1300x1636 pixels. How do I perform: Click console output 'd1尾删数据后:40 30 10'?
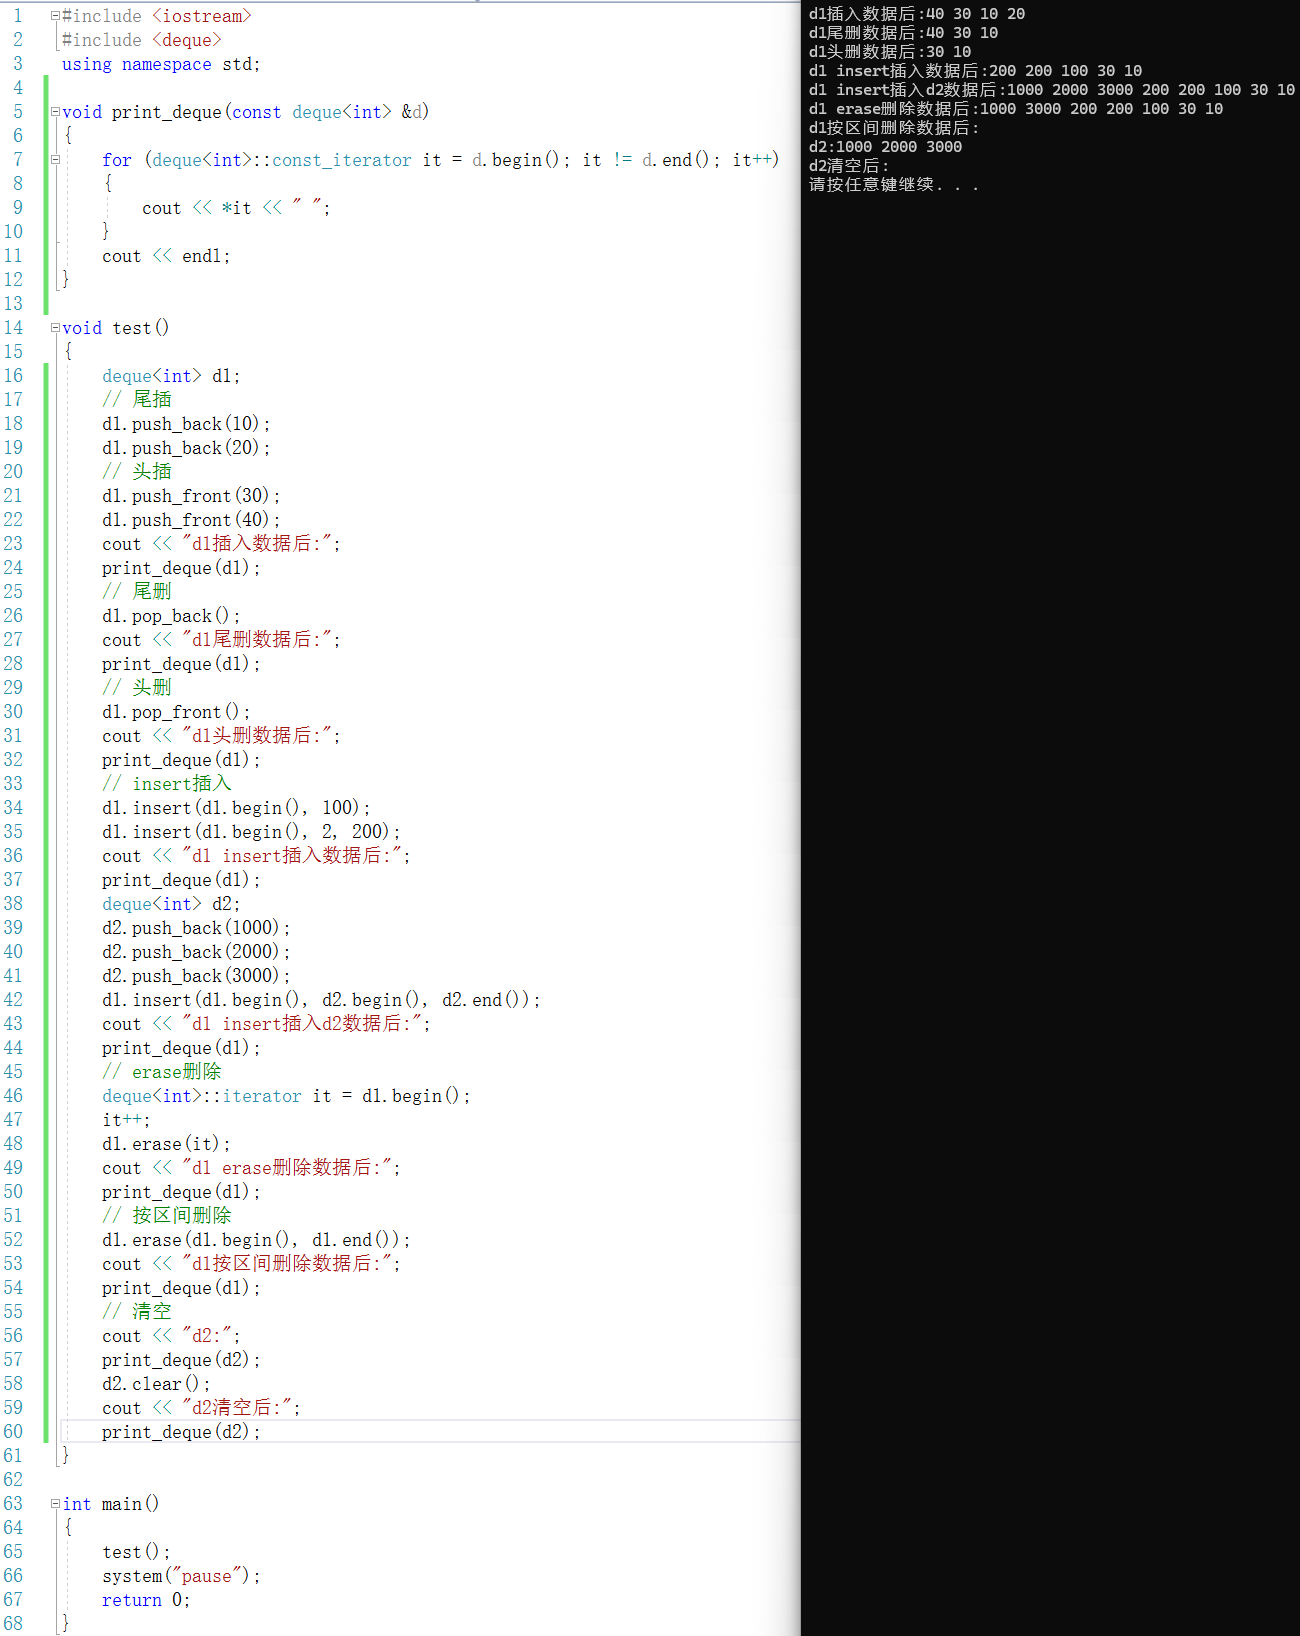(903, 33)
